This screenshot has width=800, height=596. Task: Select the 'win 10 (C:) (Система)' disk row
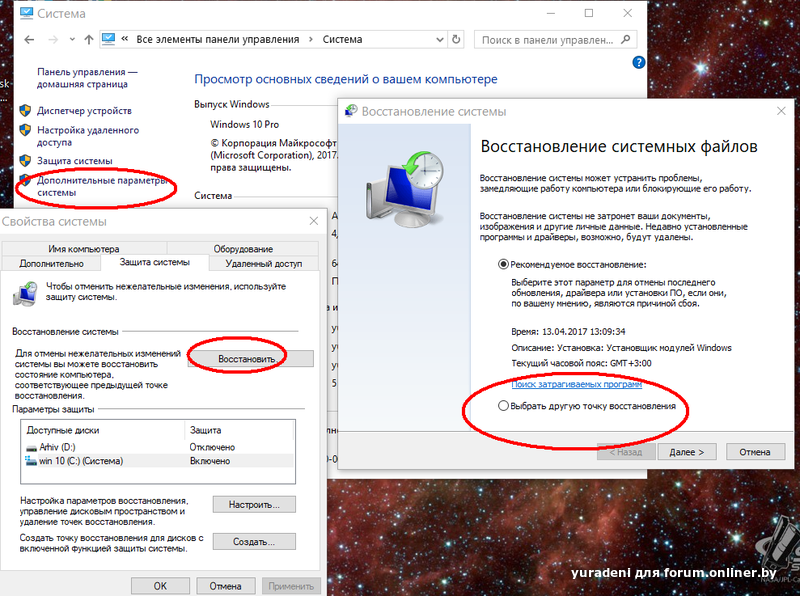tap(158, 461)
